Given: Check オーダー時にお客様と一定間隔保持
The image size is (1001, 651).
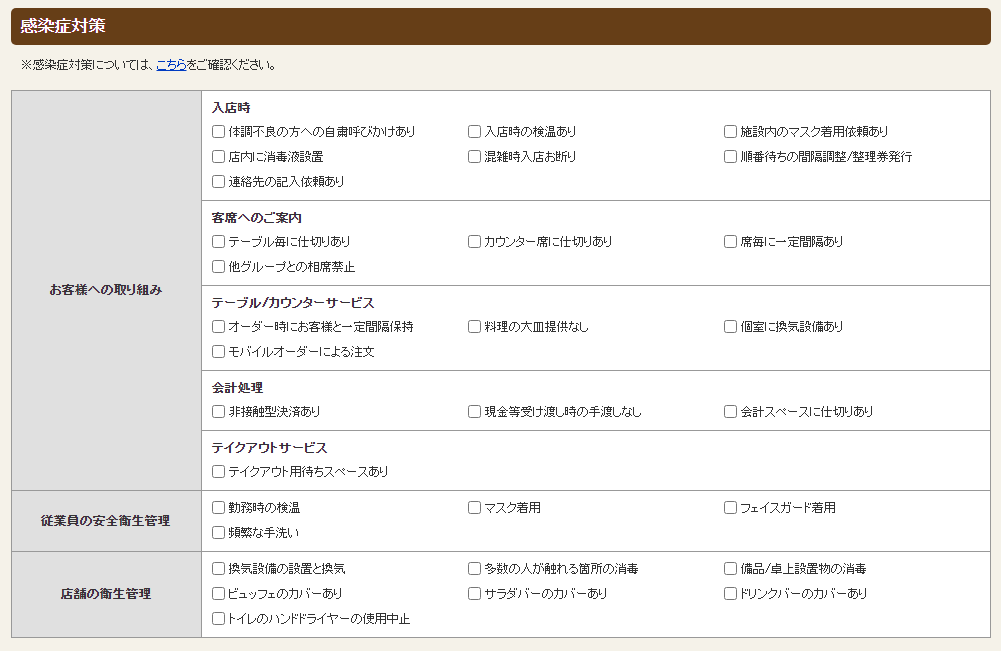Looking at the screenshot, I should pyautogui.click(x=218, y=326).
